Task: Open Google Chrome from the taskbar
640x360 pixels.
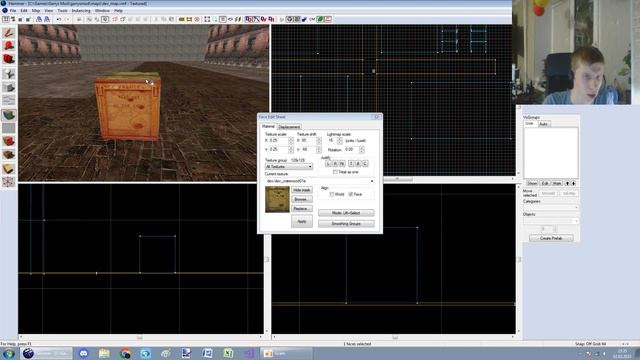Action: pyautogui.click(x=125, y=353)
